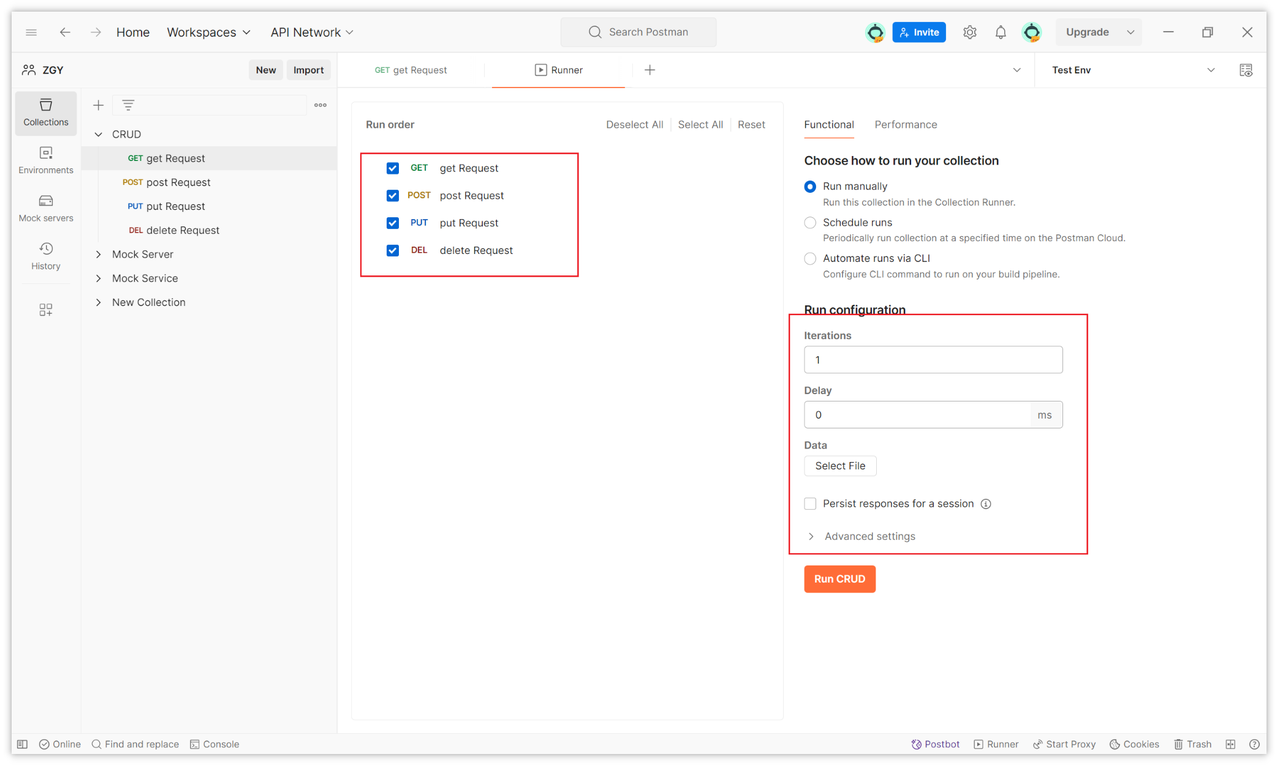The image size is (1280, 765).
Task: Open Postbot in the status bar
Action: (x=935, y=744)
